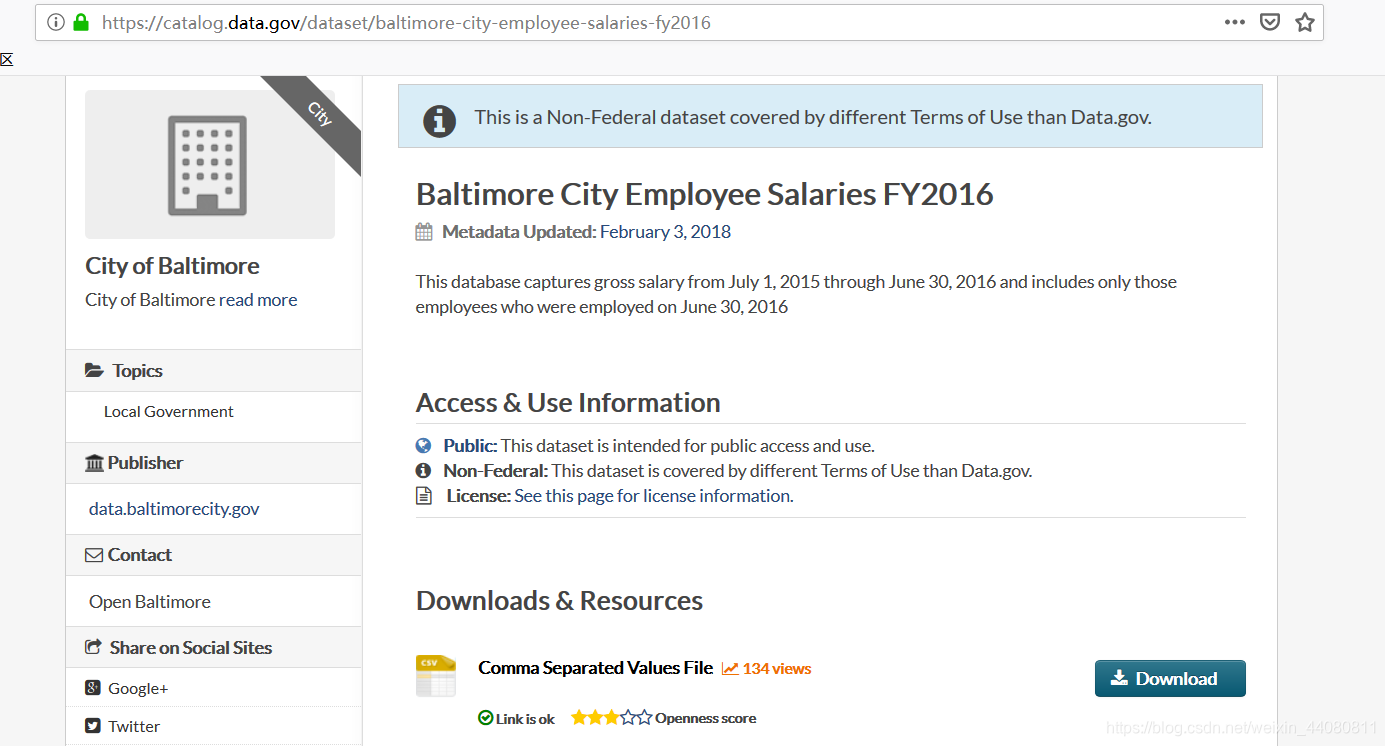
Task: Click the Access & Use Information heading
Action: [568, 403]
